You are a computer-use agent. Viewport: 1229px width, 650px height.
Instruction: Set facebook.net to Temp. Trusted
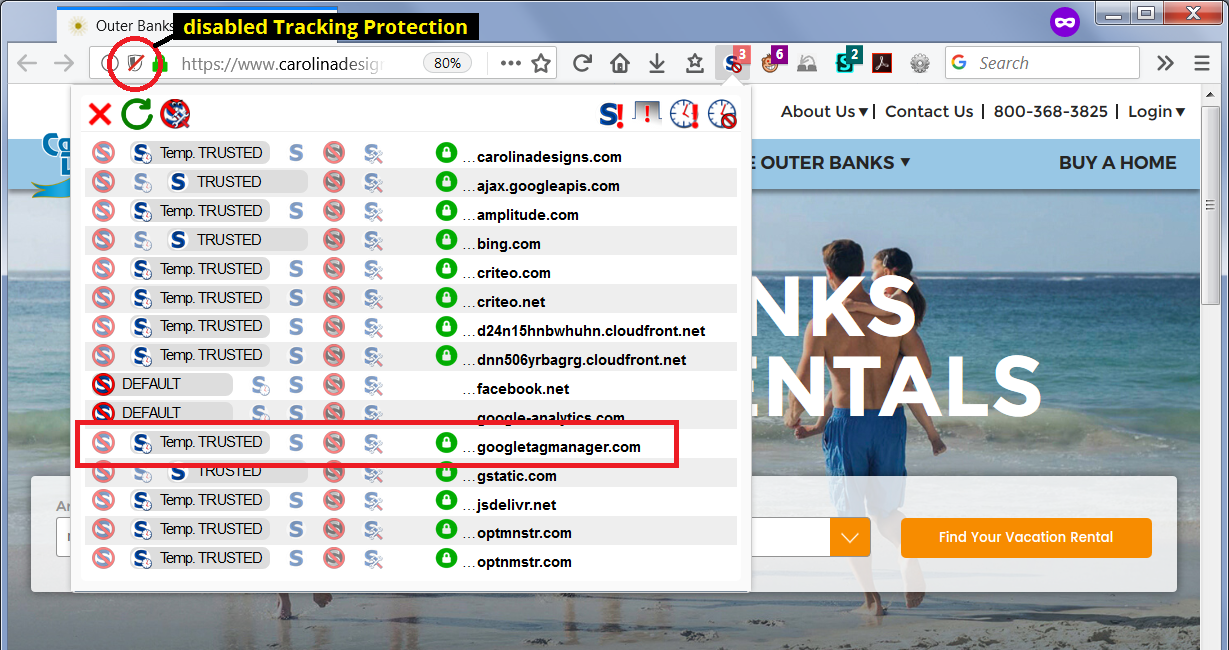click(x=260, y=385)
